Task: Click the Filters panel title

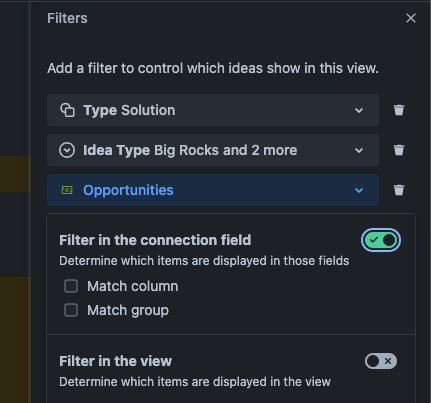Action: [67, 18]
